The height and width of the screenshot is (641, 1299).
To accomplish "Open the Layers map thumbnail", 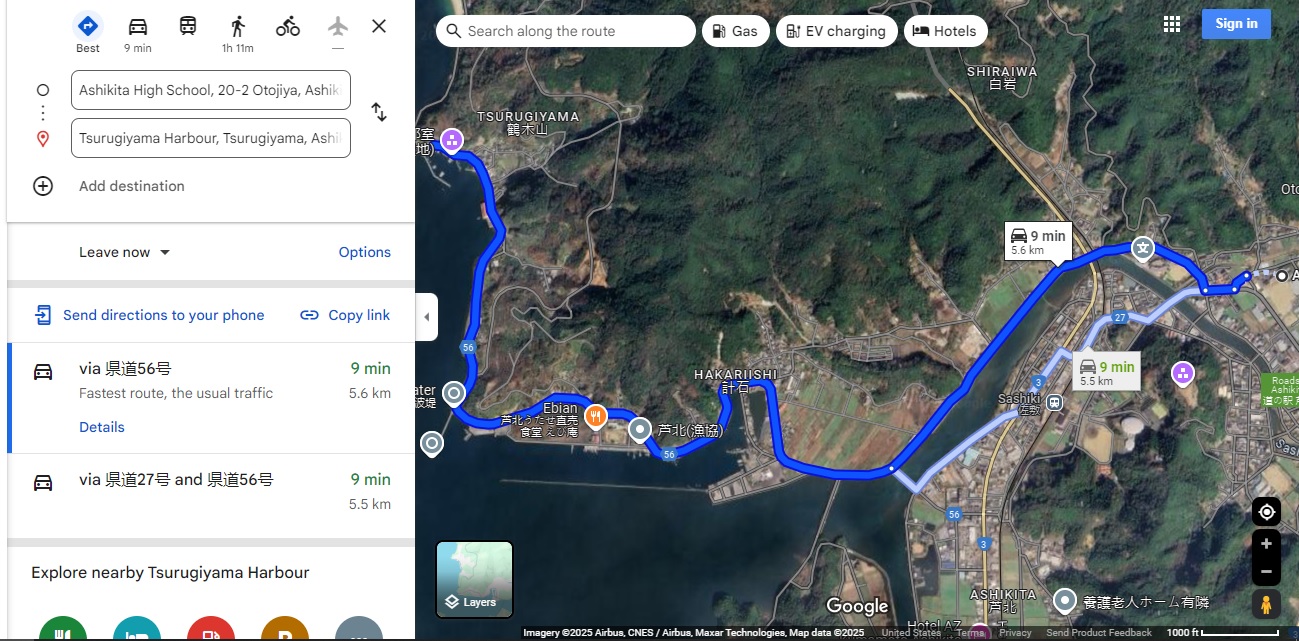I will tap(474, 580).
